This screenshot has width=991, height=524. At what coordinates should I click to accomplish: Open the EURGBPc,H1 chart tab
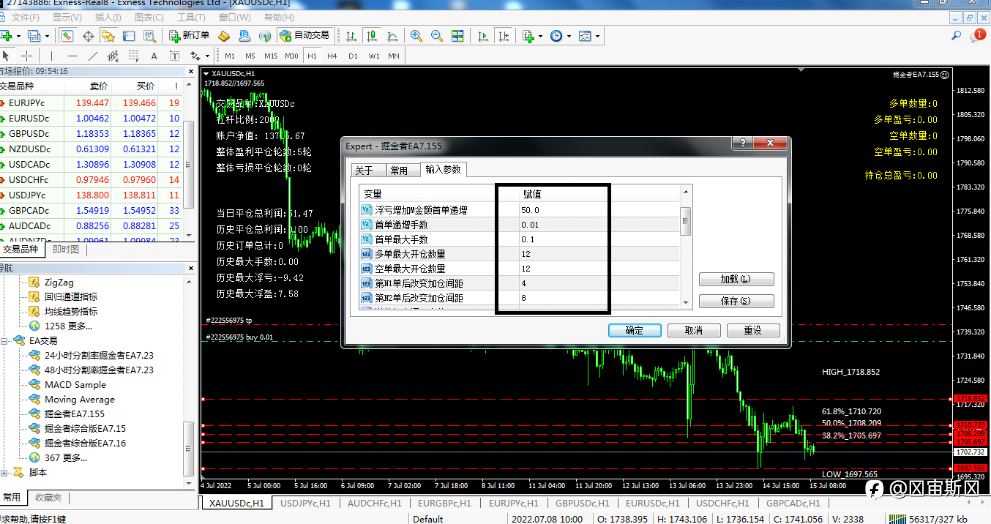pos(444,504)
